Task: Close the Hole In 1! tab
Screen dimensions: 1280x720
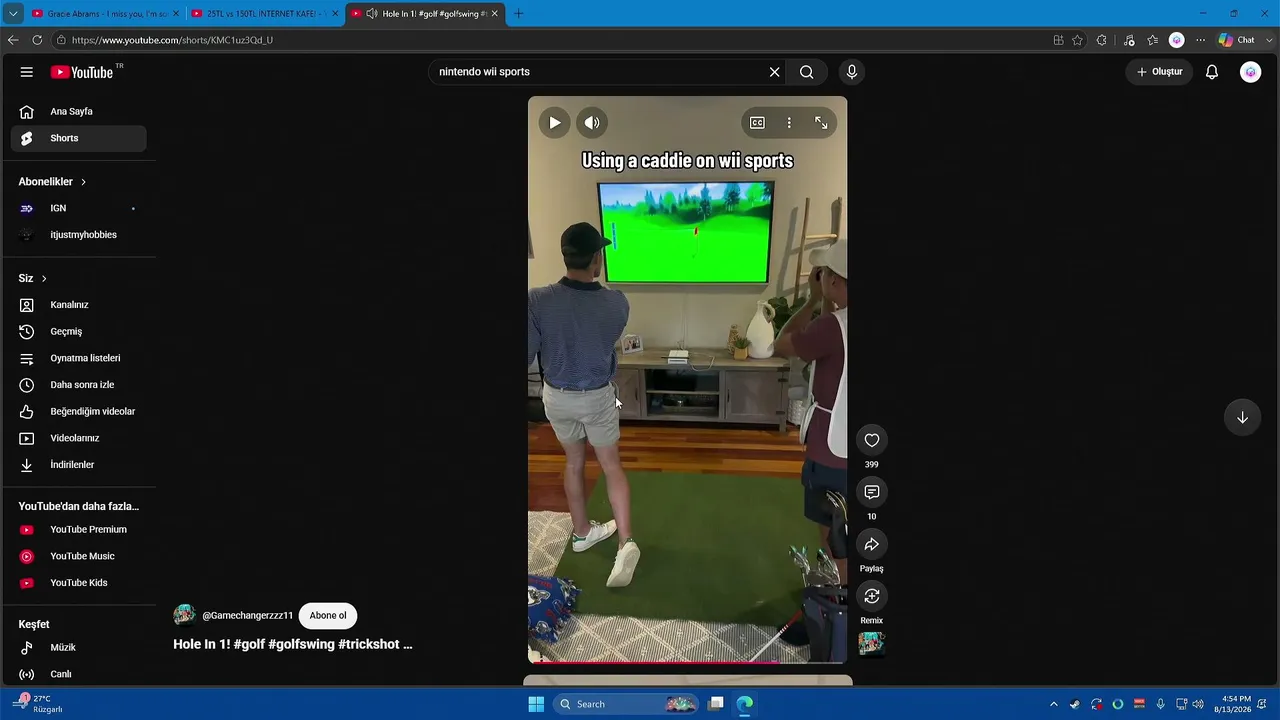Action: tap(494, 14)
